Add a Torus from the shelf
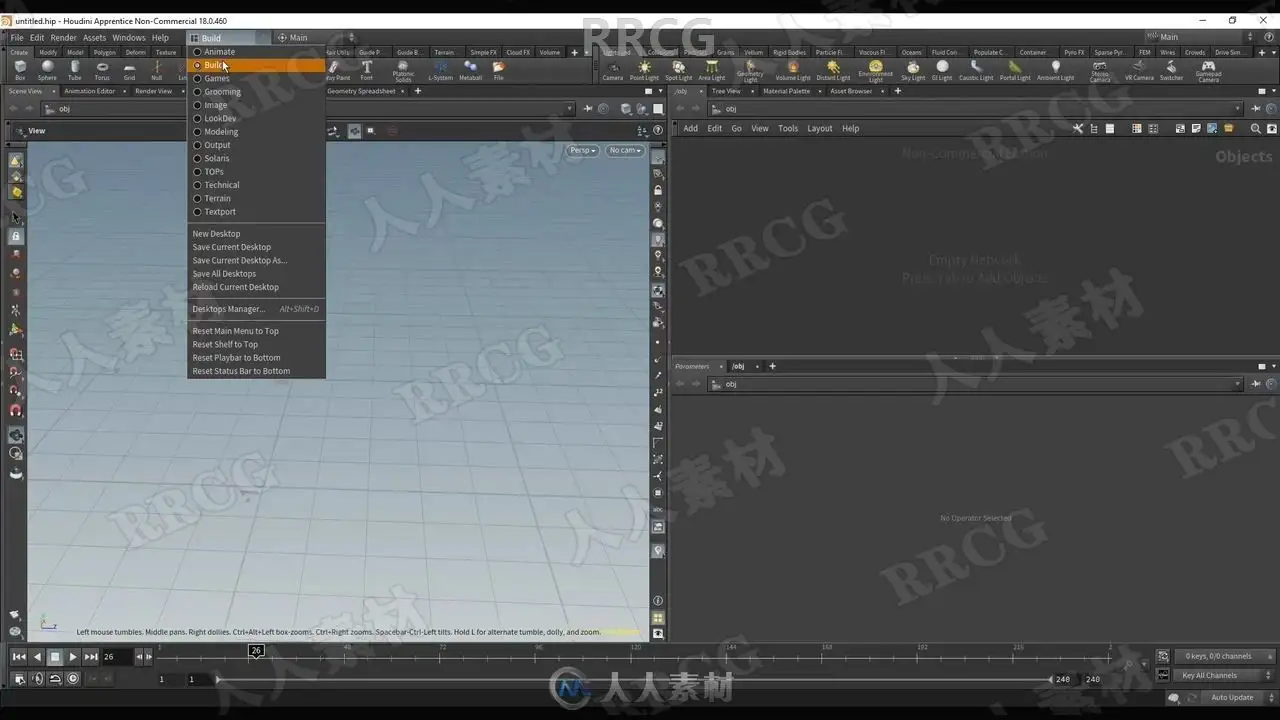Viewport: 1280px width, 720px height. click(x=102, y=70)
